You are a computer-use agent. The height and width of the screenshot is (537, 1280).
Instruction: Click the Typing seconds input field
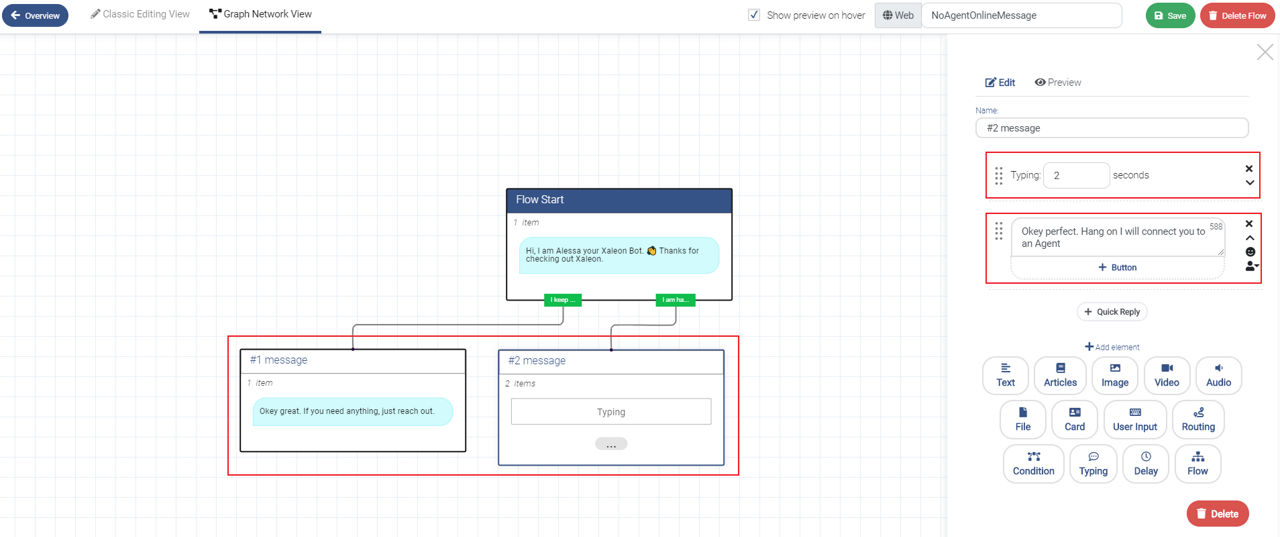1076,175
